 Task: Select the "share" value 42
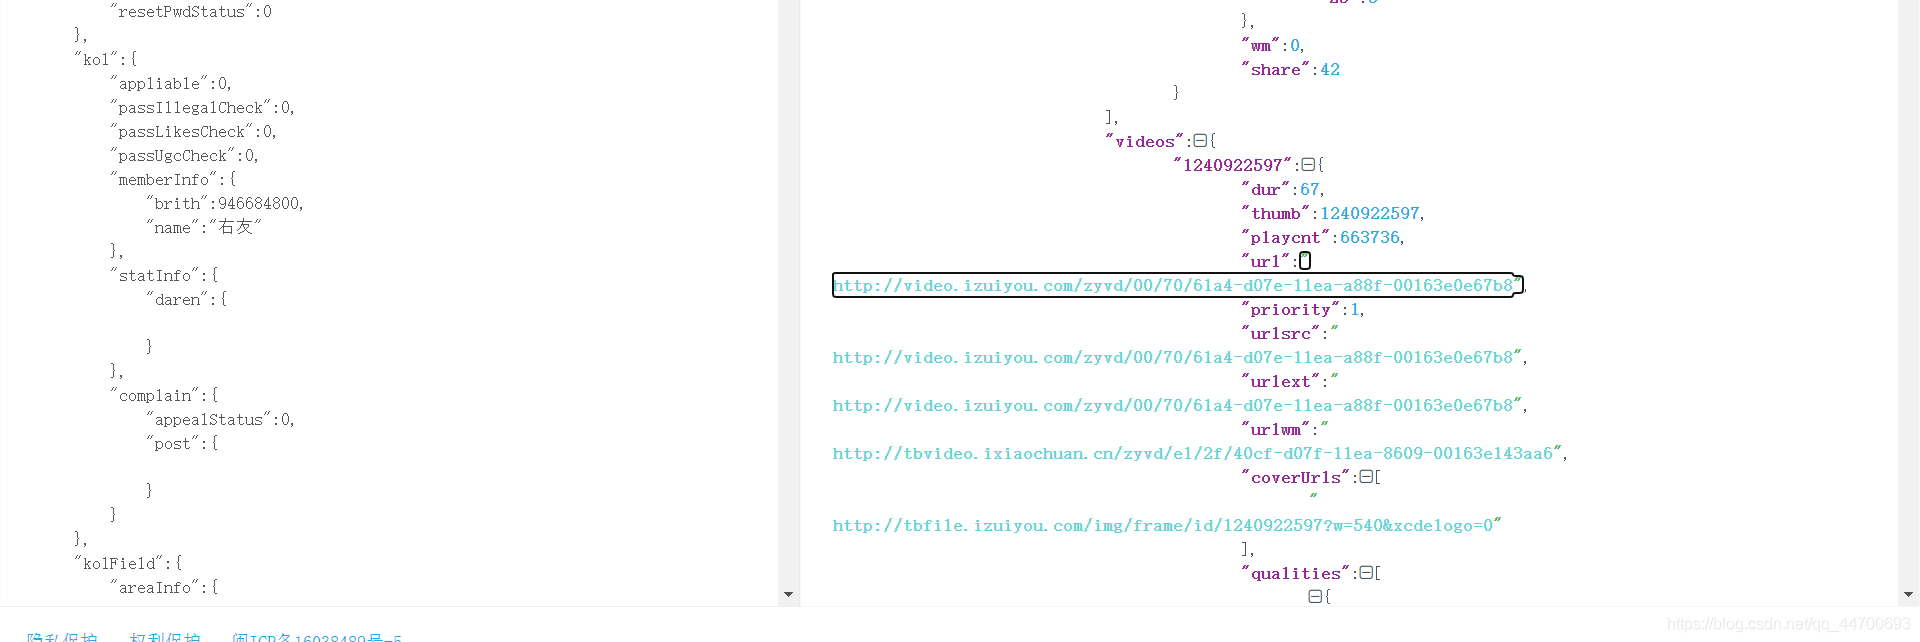[x=1330, y=69]
